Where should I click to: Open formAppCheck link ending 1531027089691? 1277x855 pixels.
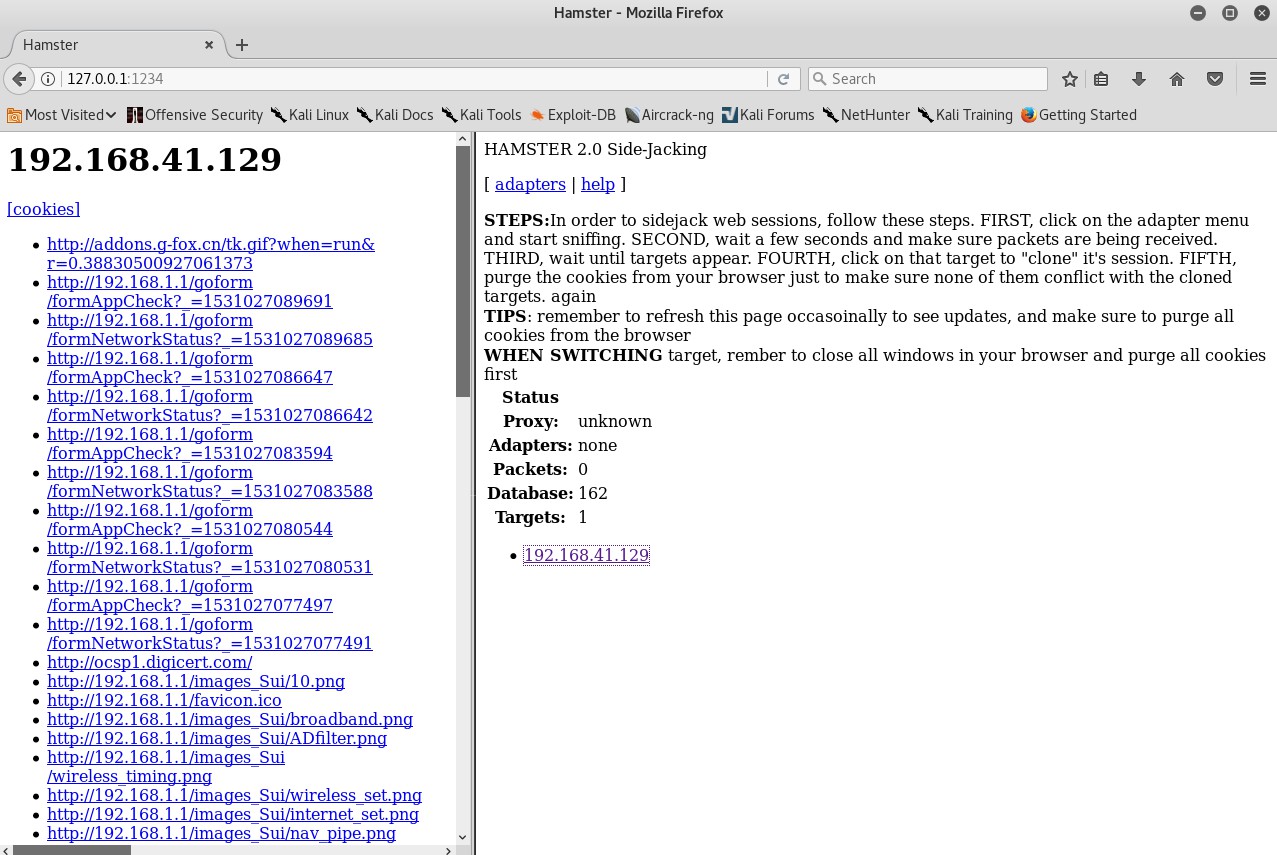point(190,292)
